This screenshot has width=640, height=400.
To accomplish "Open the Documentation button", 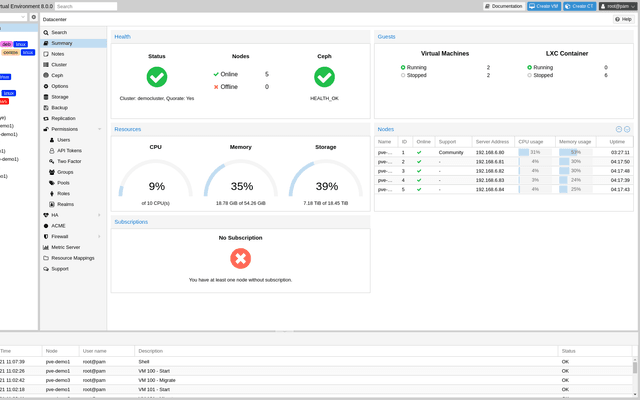I will click(504, 6).
